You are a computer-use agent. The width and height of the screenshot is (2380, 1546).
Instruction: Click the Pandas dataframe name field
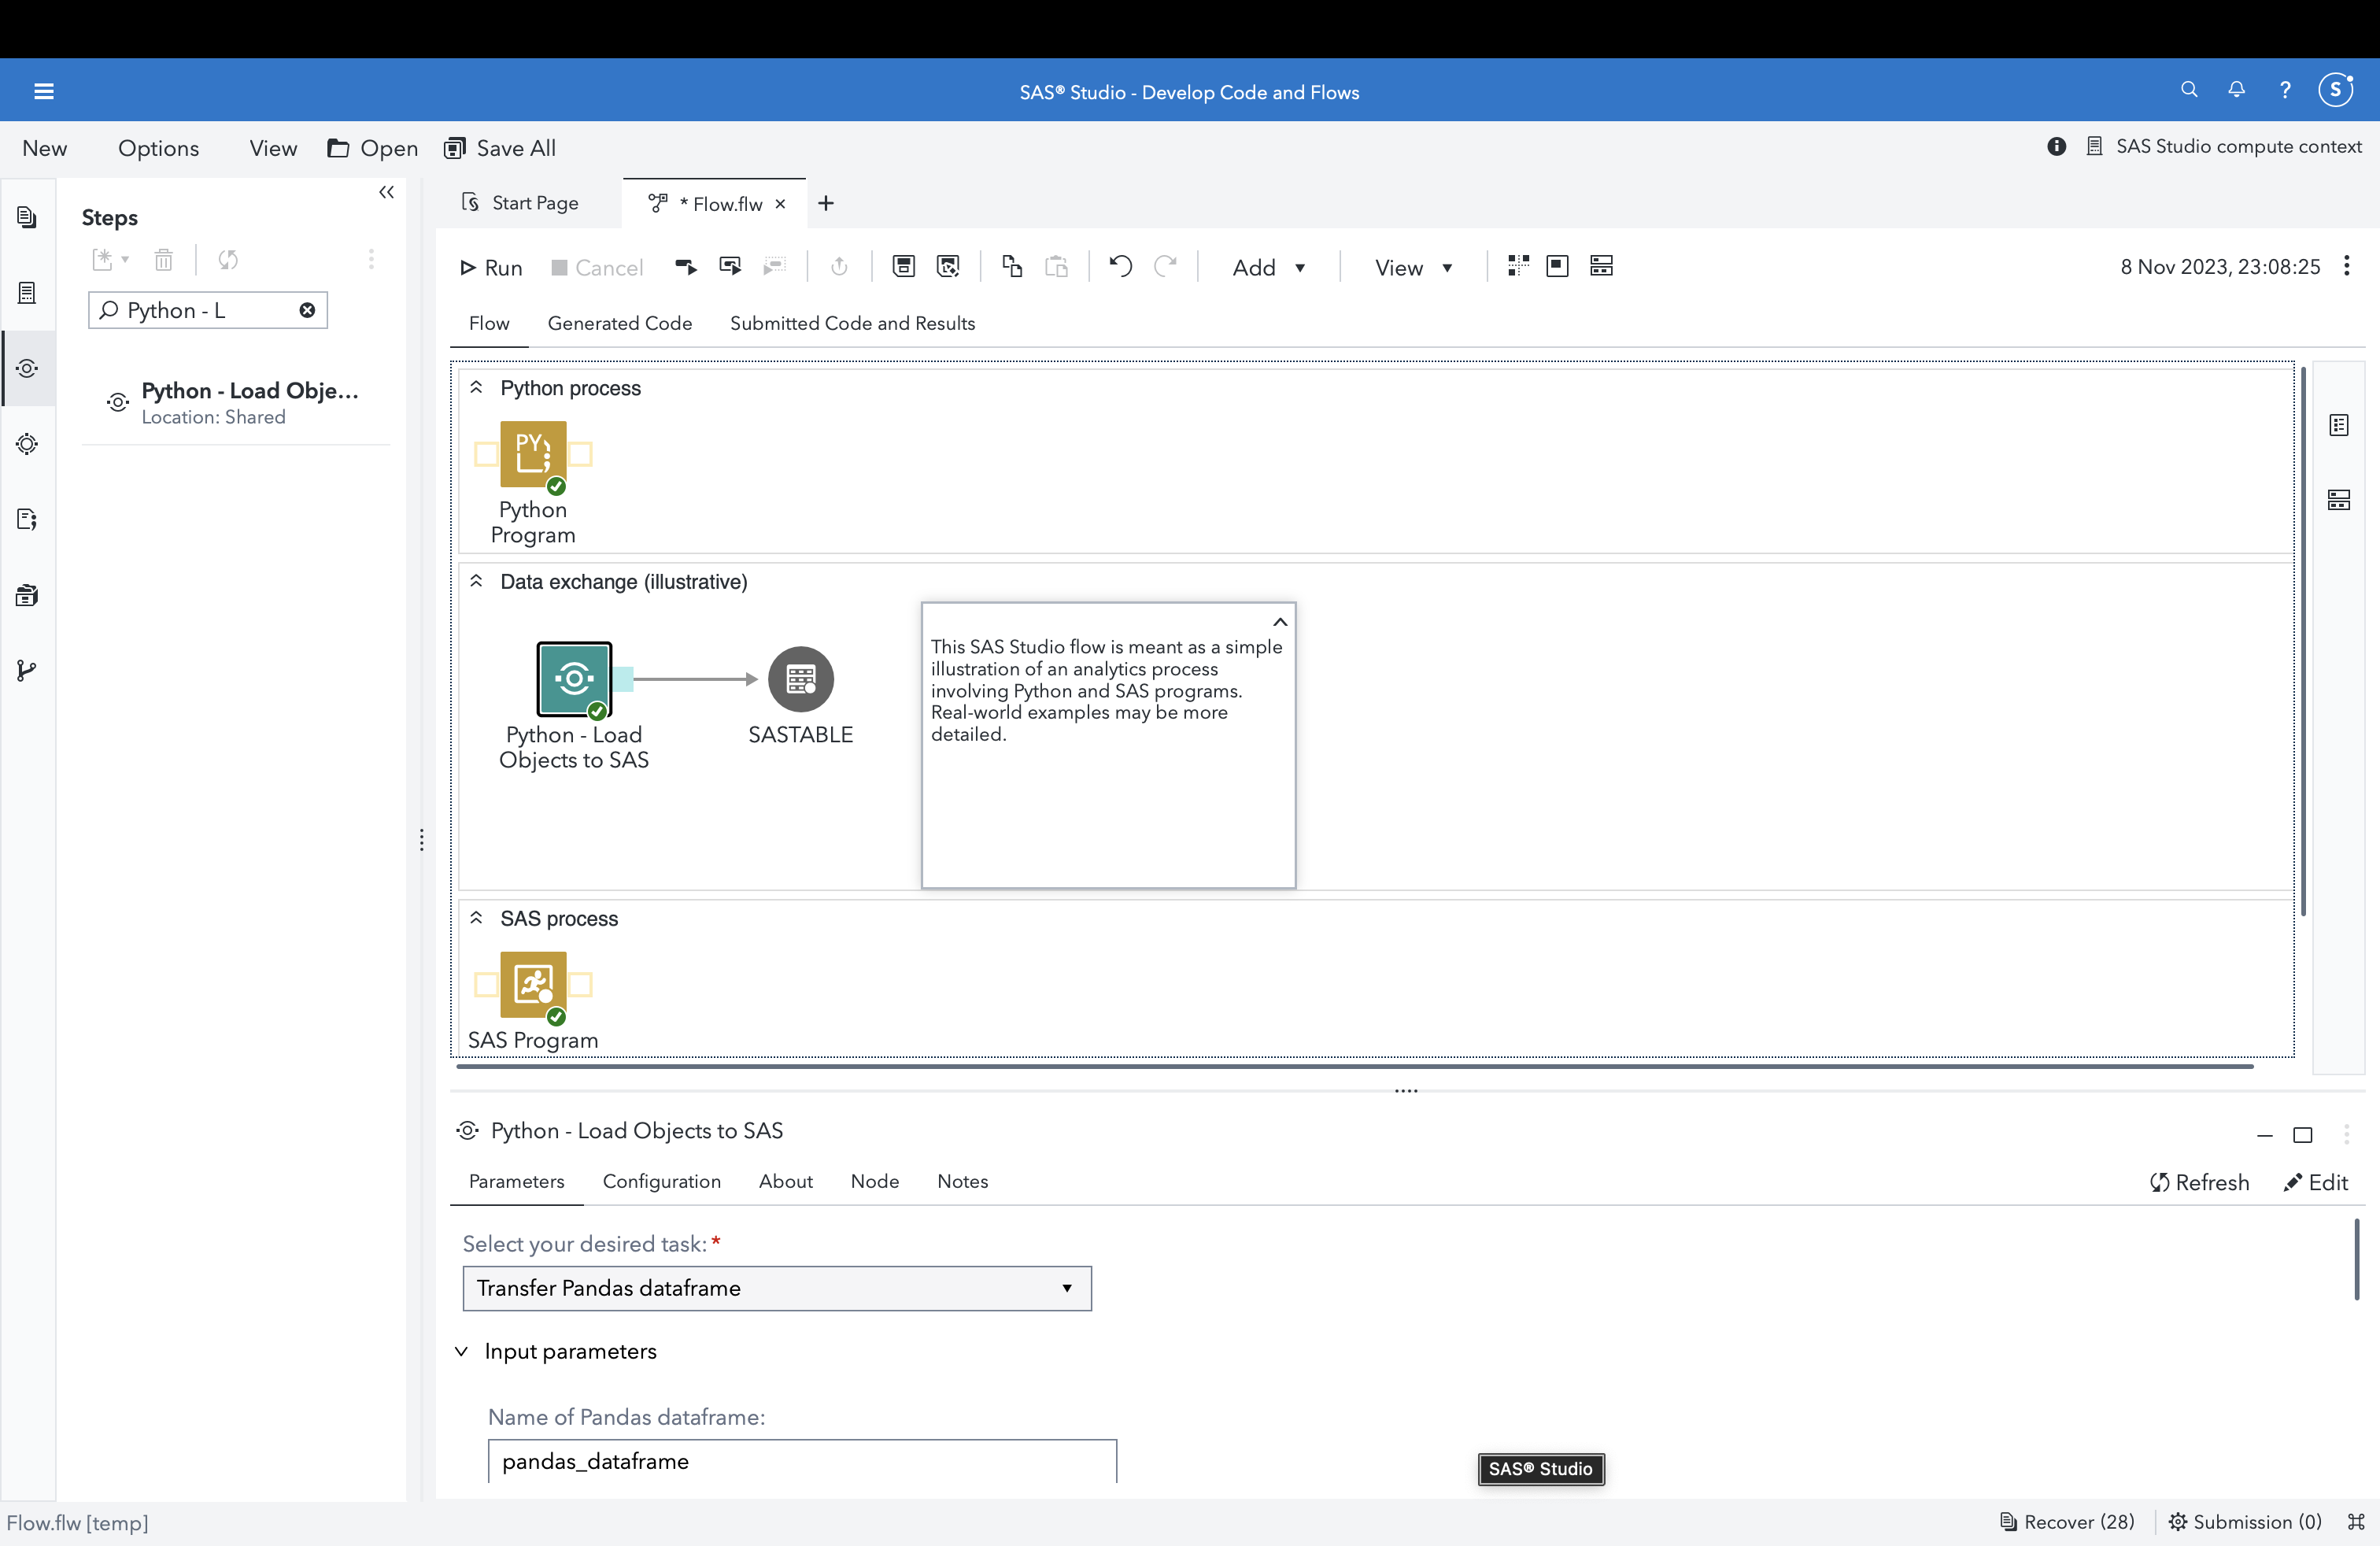(x=801, y=1461)
